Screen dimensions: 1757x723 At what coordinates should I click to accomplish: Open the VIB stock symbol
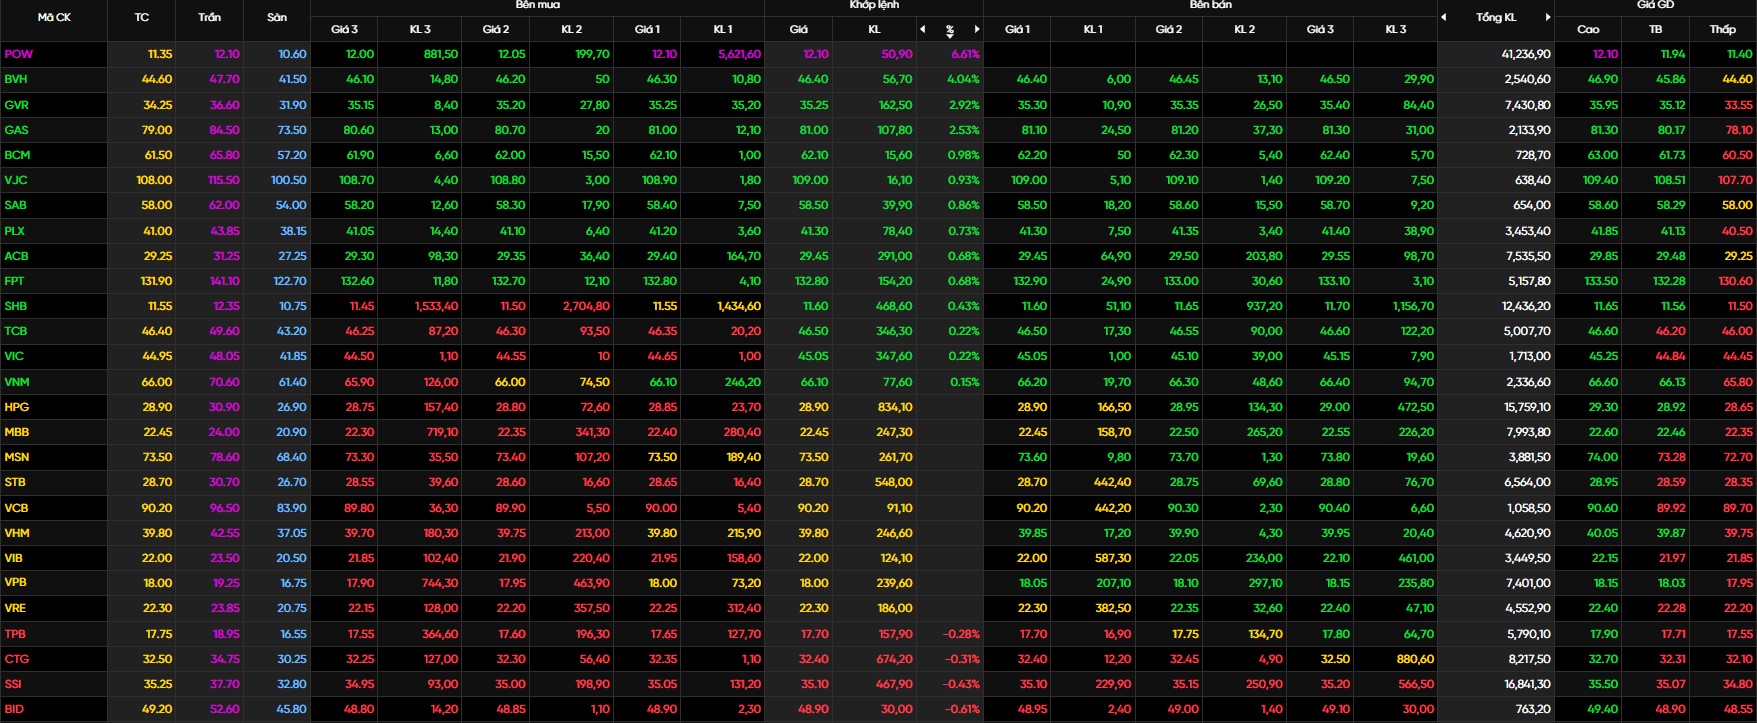[x=14, y=558]
